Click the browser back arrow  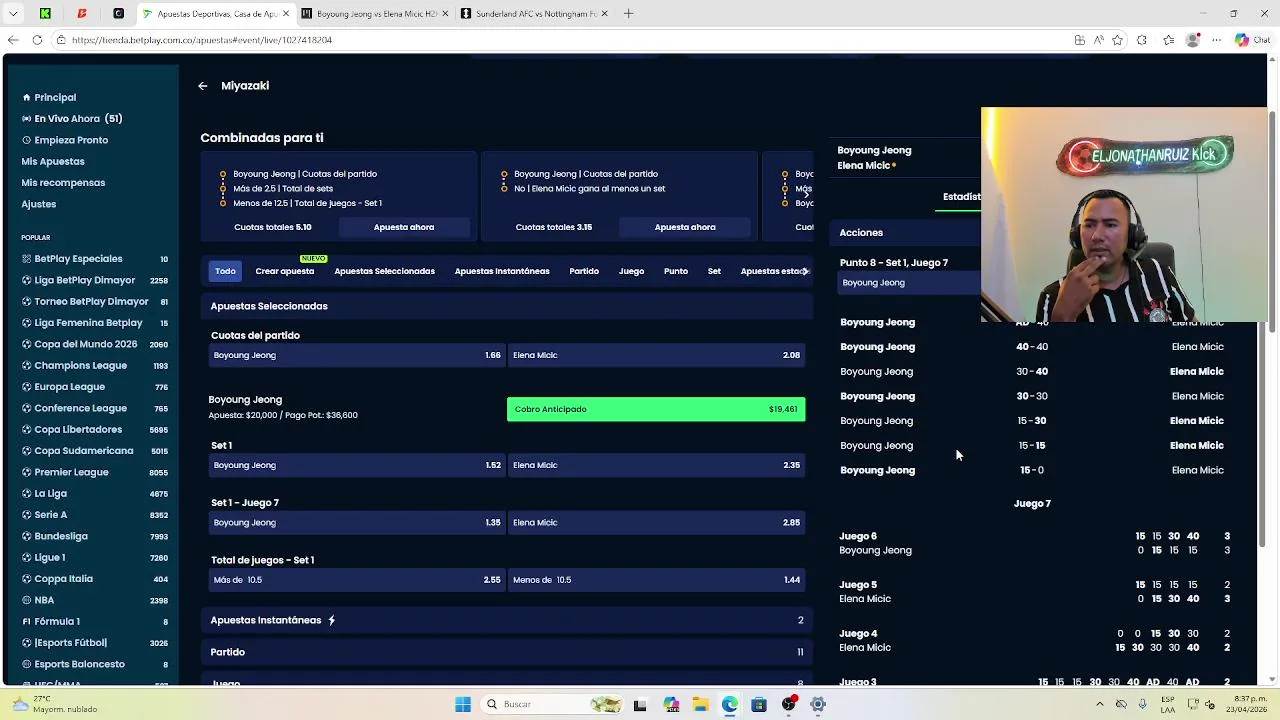(12, 40)
